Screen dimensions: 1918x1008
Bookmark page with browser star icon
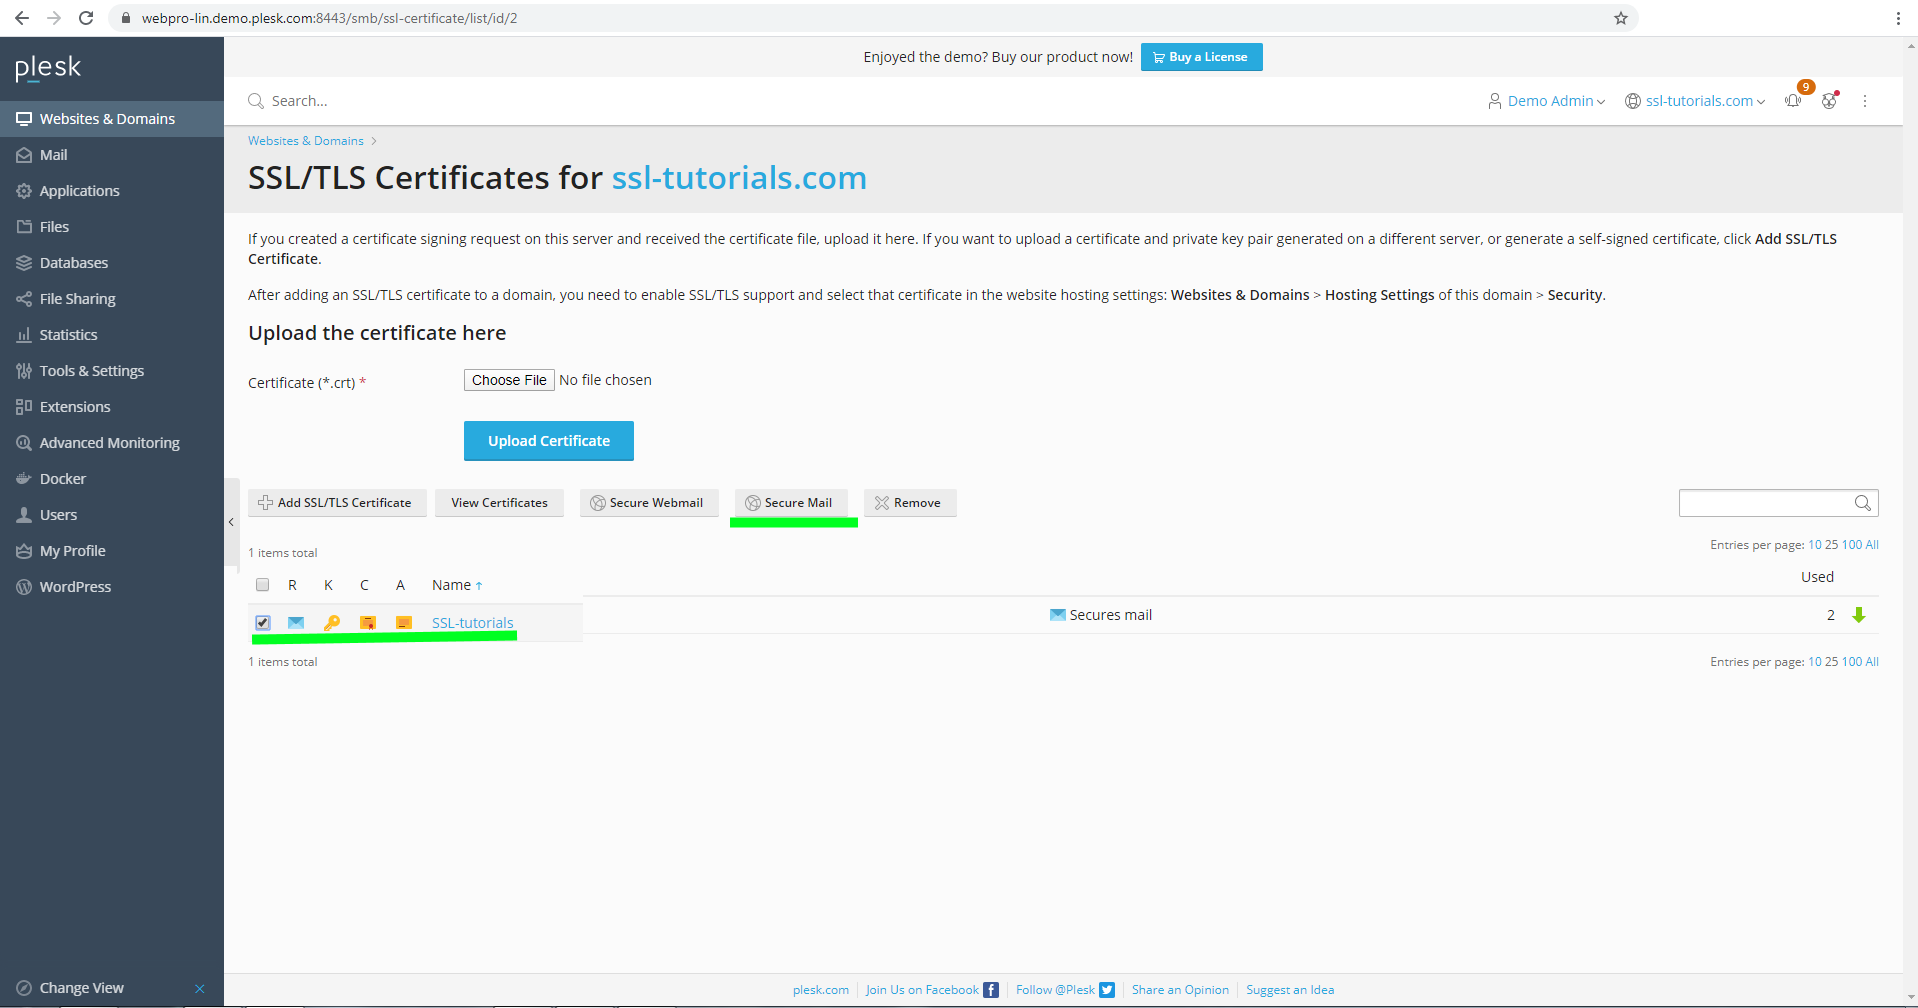click(x=1621, y=18)
